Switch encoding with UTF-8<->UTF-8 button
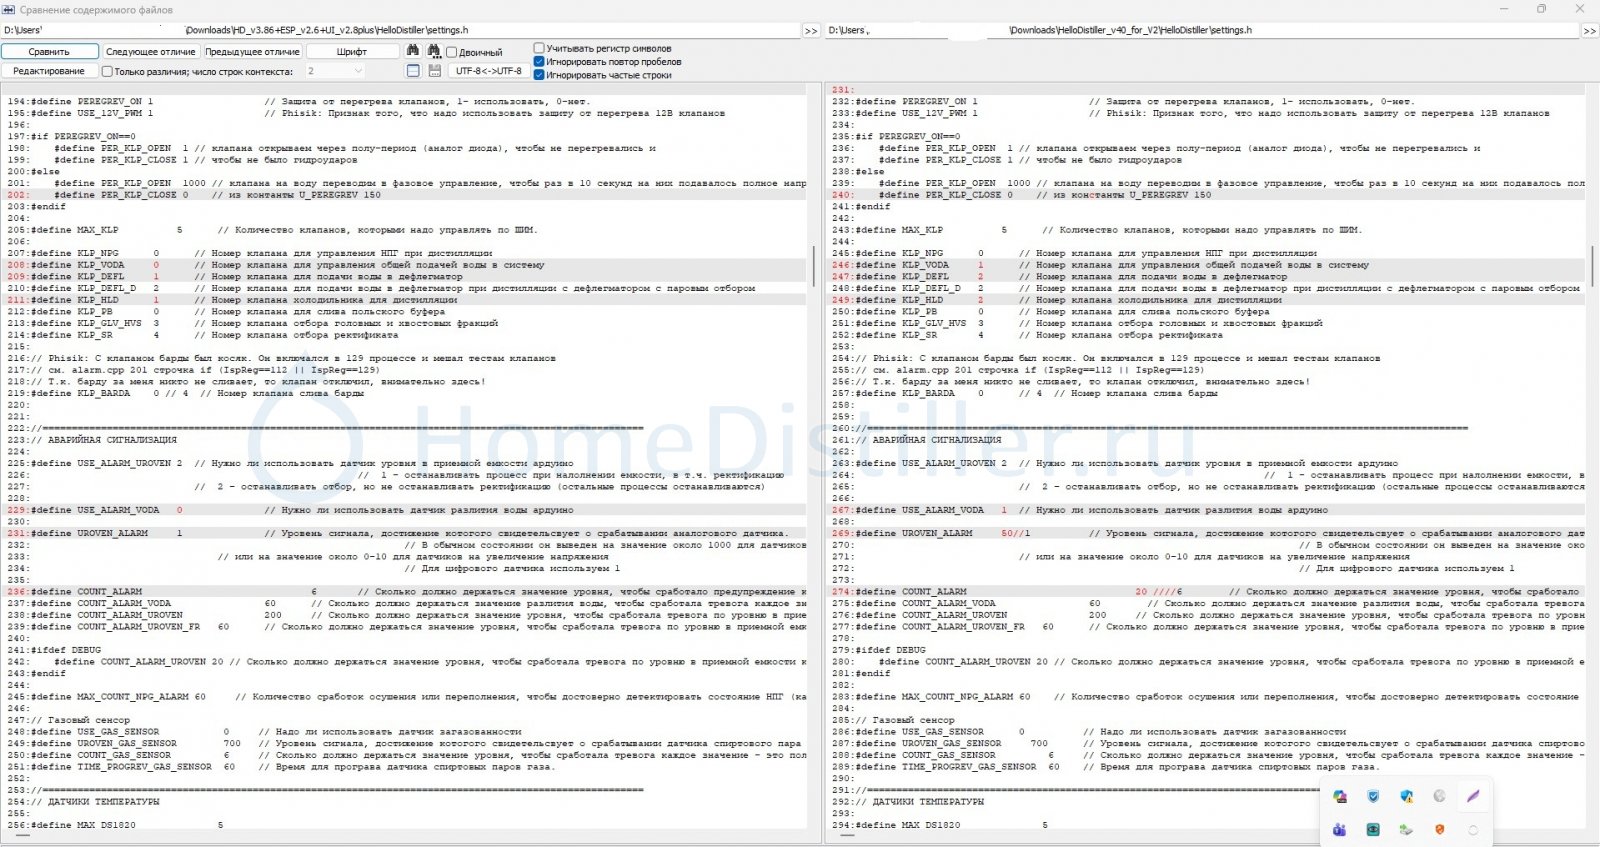1600x847 pixels. tap(488, 71)
